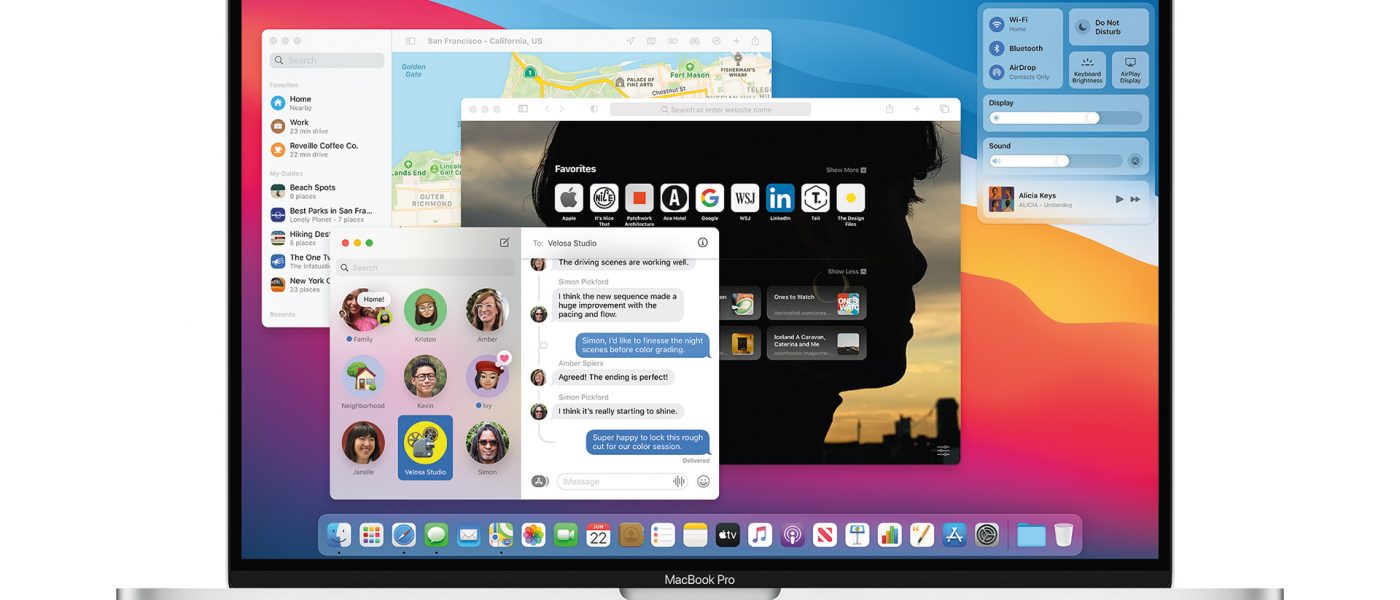Screen dimensions: 1400x600
Task: Click Share icon in Safari toolbar
Action: coord(889,109)
